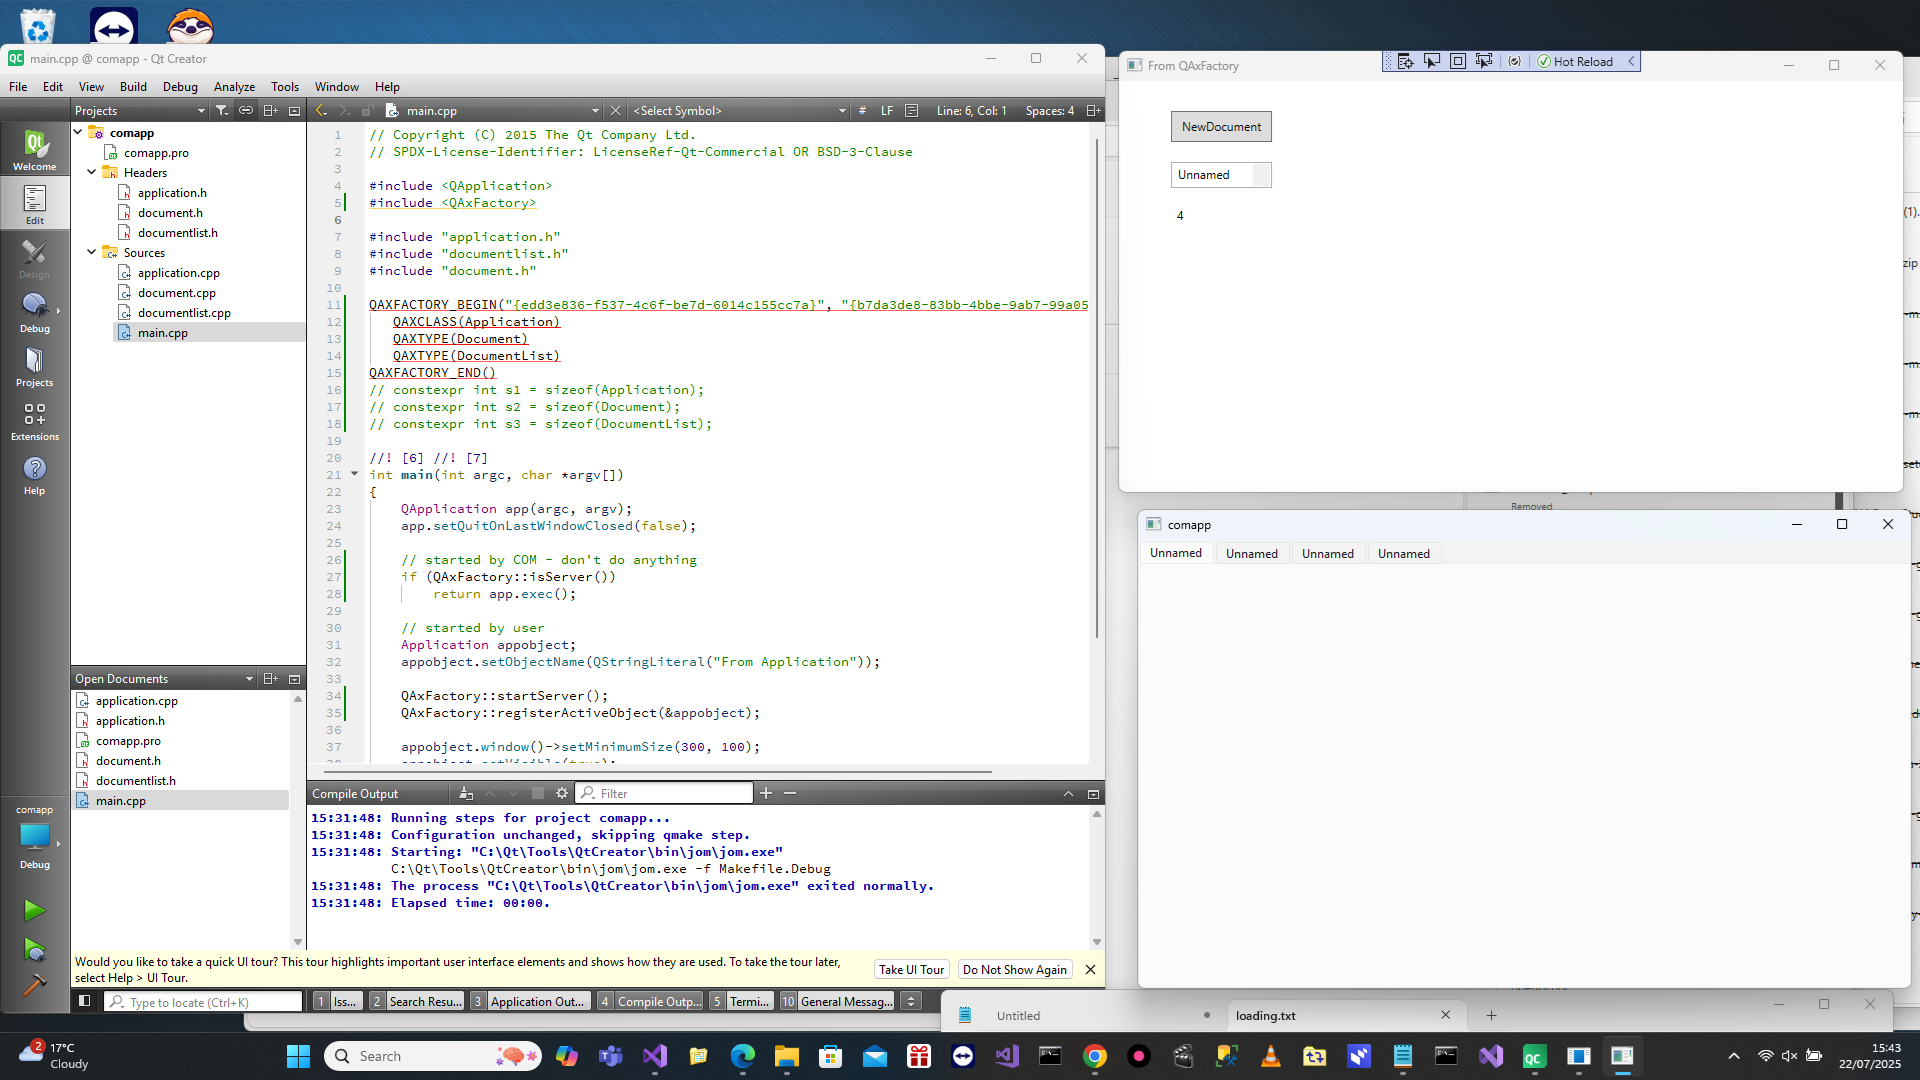Screen dimensions: 1920x1080
Task: Open Debug mode in the mode sidebar
Action: point(35,312)
